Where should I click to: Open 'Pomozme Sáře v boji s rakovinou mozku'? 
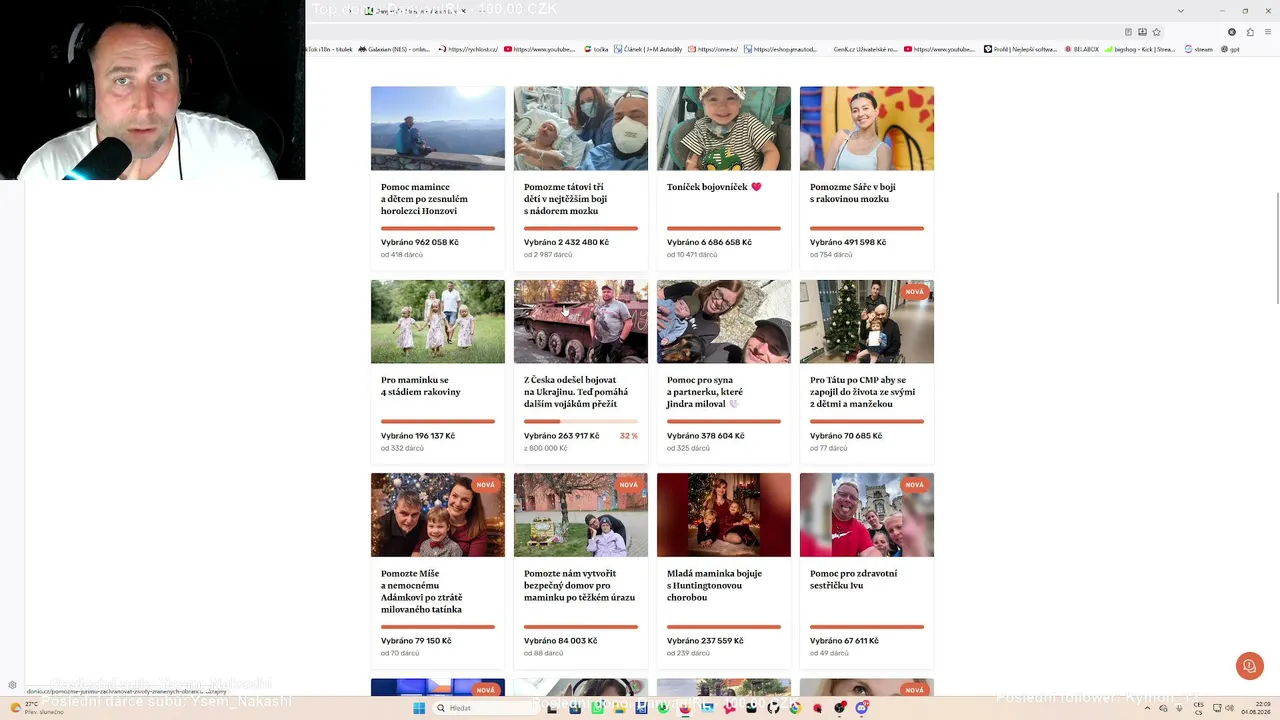click(853, 193)
